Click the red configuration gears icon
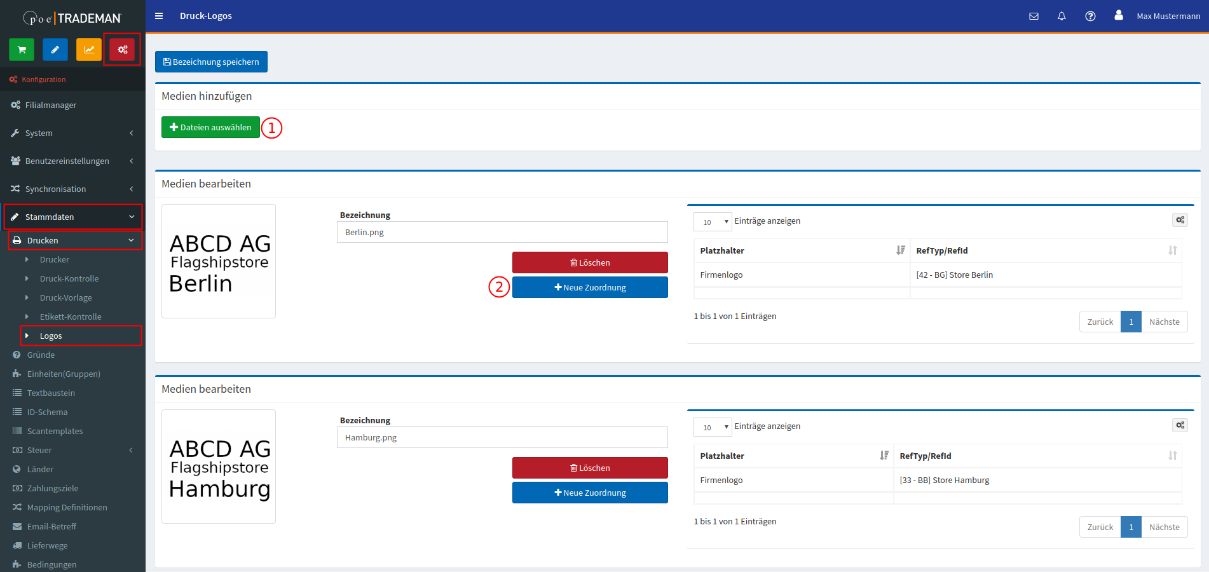The height and width of the screenshot is (572, 1209). click(122, 49)
